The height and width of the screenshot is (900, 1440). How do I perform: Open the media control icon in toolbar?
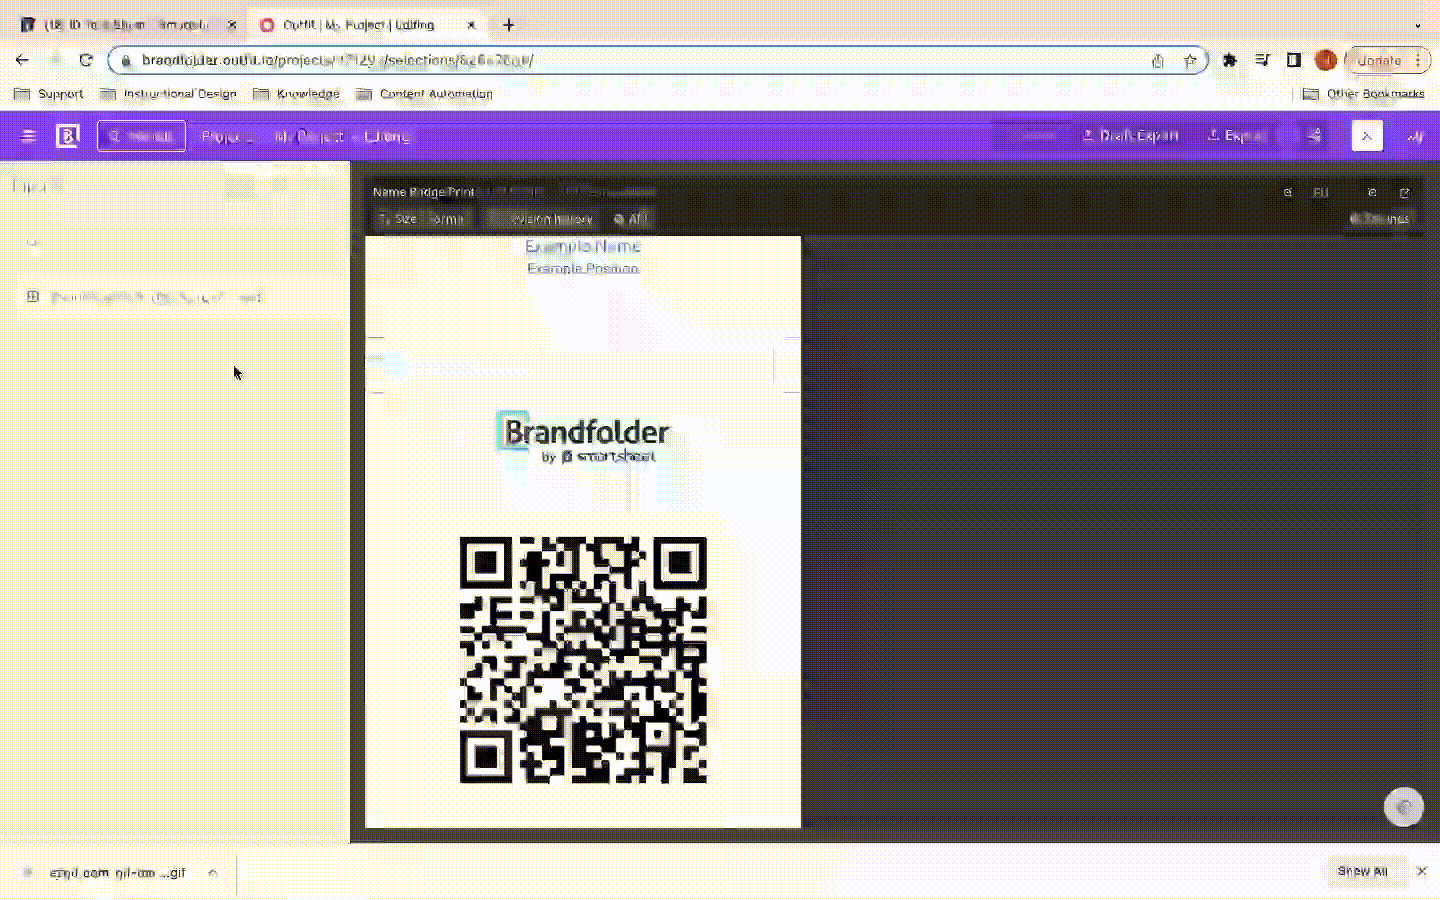(1262, 61)
